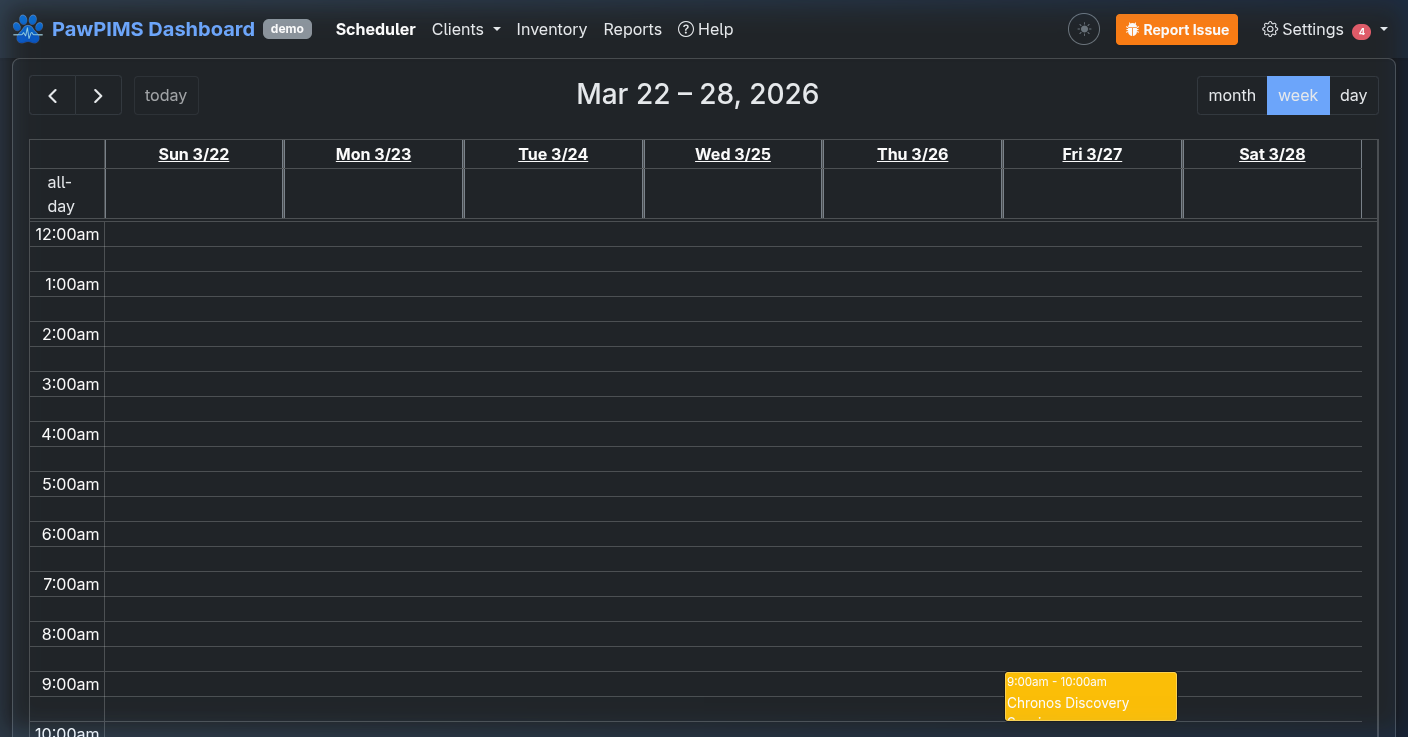1408x737 pixels.
Task: Click the demo badge
Action: [287, 29]
